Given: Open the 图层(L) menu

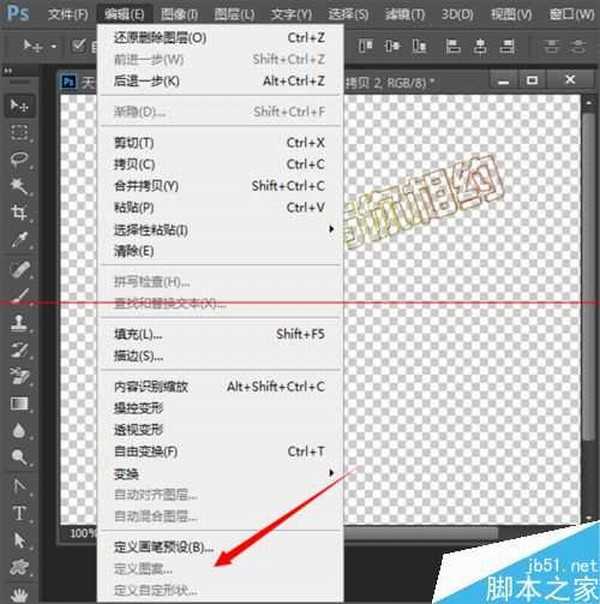Looking at the screenshot, I should [234, 15].
